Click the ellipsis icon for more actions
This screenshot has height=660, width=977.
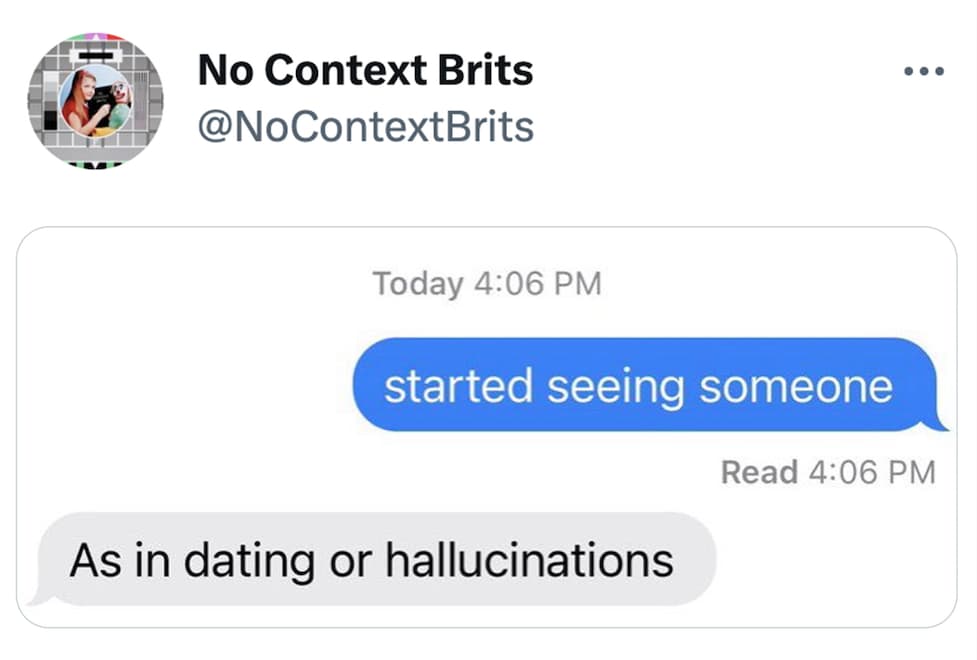pyautogui.click(x=922, y=70)
